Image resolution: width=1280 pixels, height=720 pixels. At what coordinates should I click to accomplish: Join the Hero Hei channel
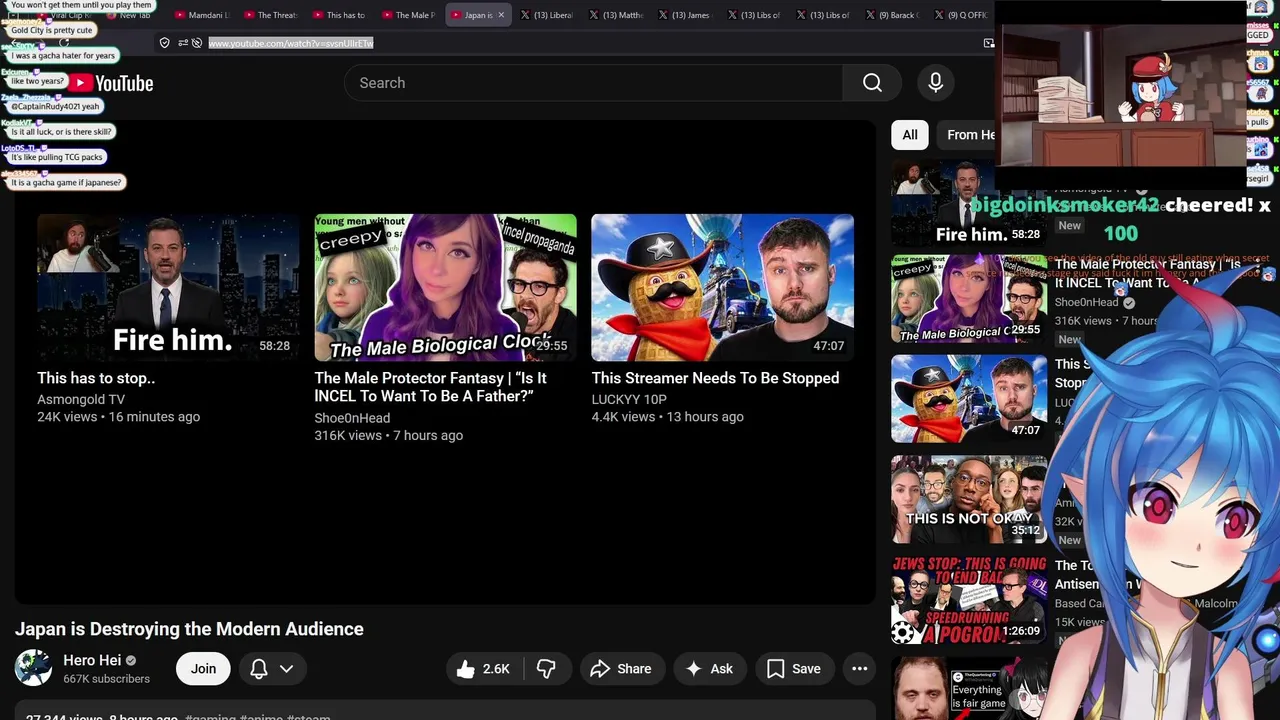(203, 669)
